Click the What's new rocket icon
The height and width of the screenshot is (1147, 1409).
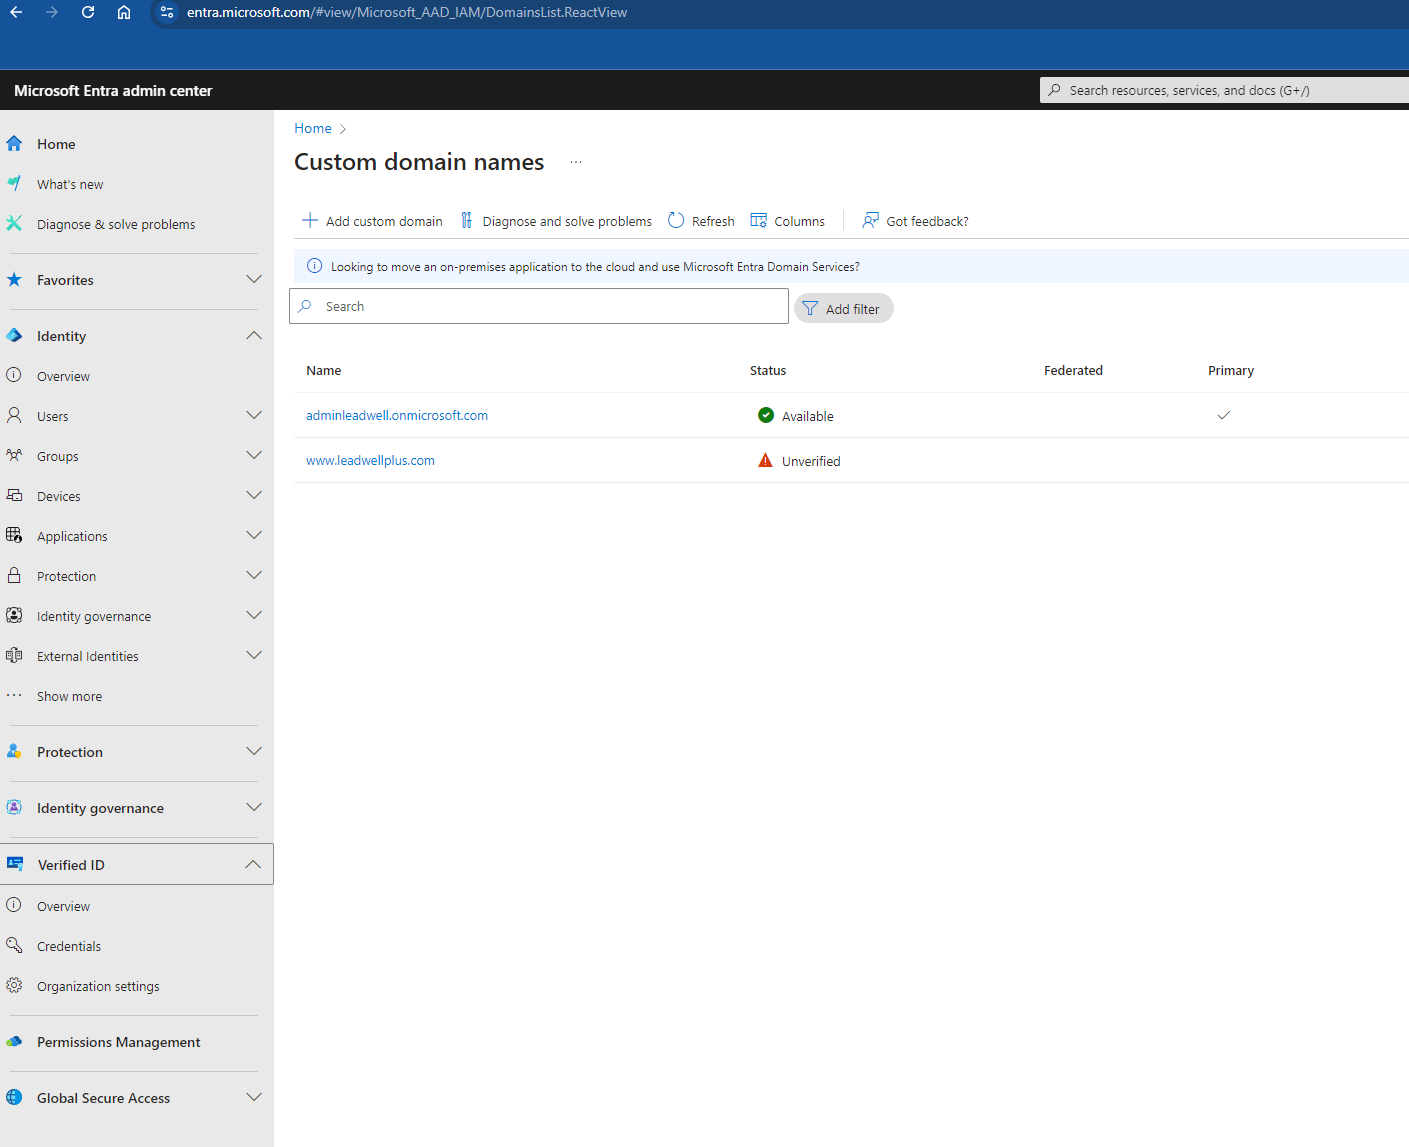point(14,183)
